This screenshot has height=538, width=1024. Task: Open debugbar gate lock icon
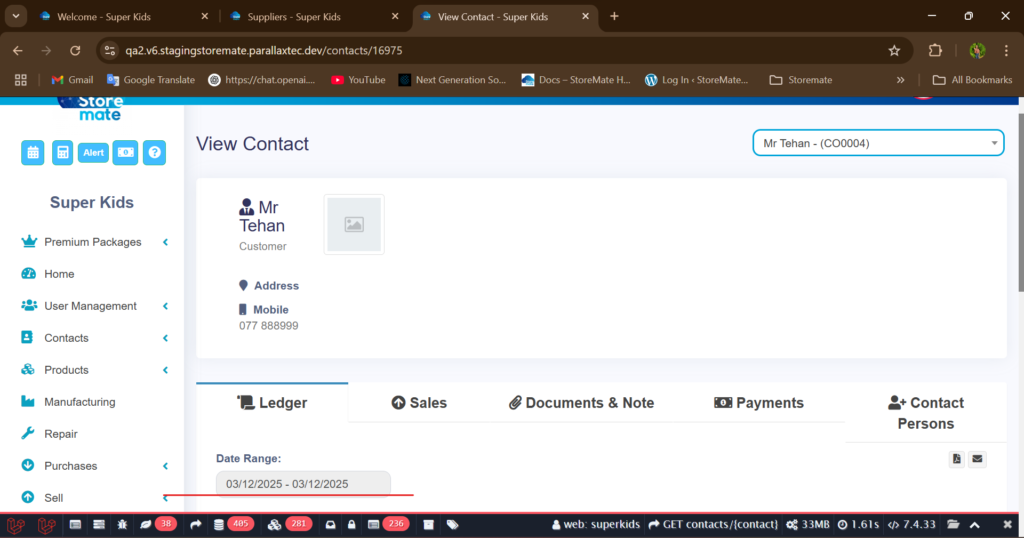(351, 524)
